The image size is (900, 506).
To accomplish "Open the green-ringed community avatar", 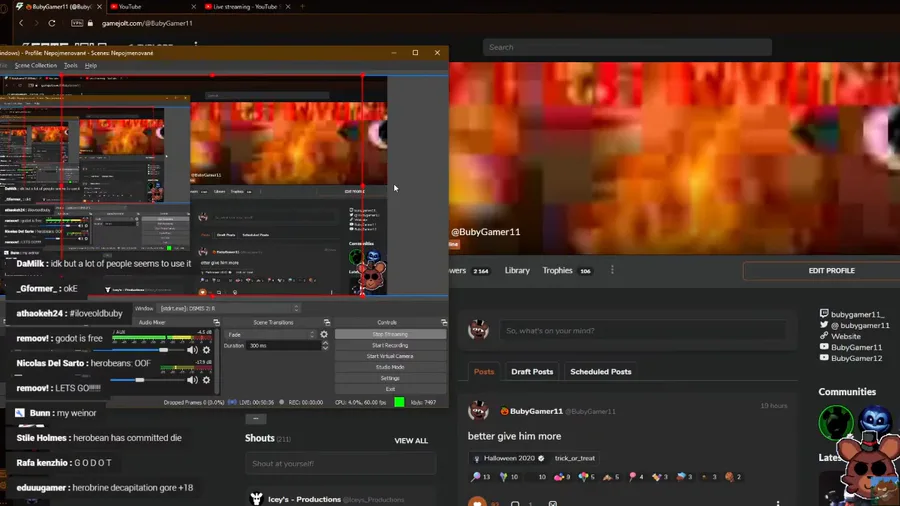I will coord(836,422).
